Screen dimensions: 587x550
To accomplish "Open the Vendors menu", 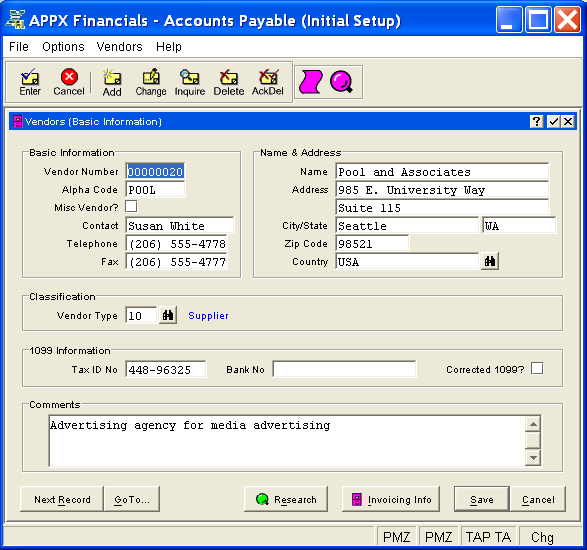I will click(x=119, y=47).
